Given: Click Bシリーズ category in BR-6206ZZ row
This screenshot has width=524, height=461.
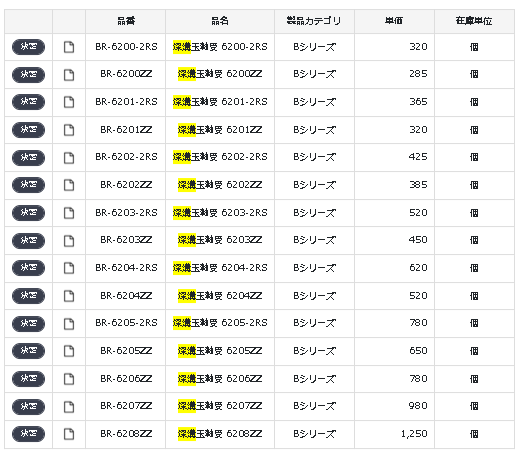Looking at the screenshot, I should click(x=314, y=379).
